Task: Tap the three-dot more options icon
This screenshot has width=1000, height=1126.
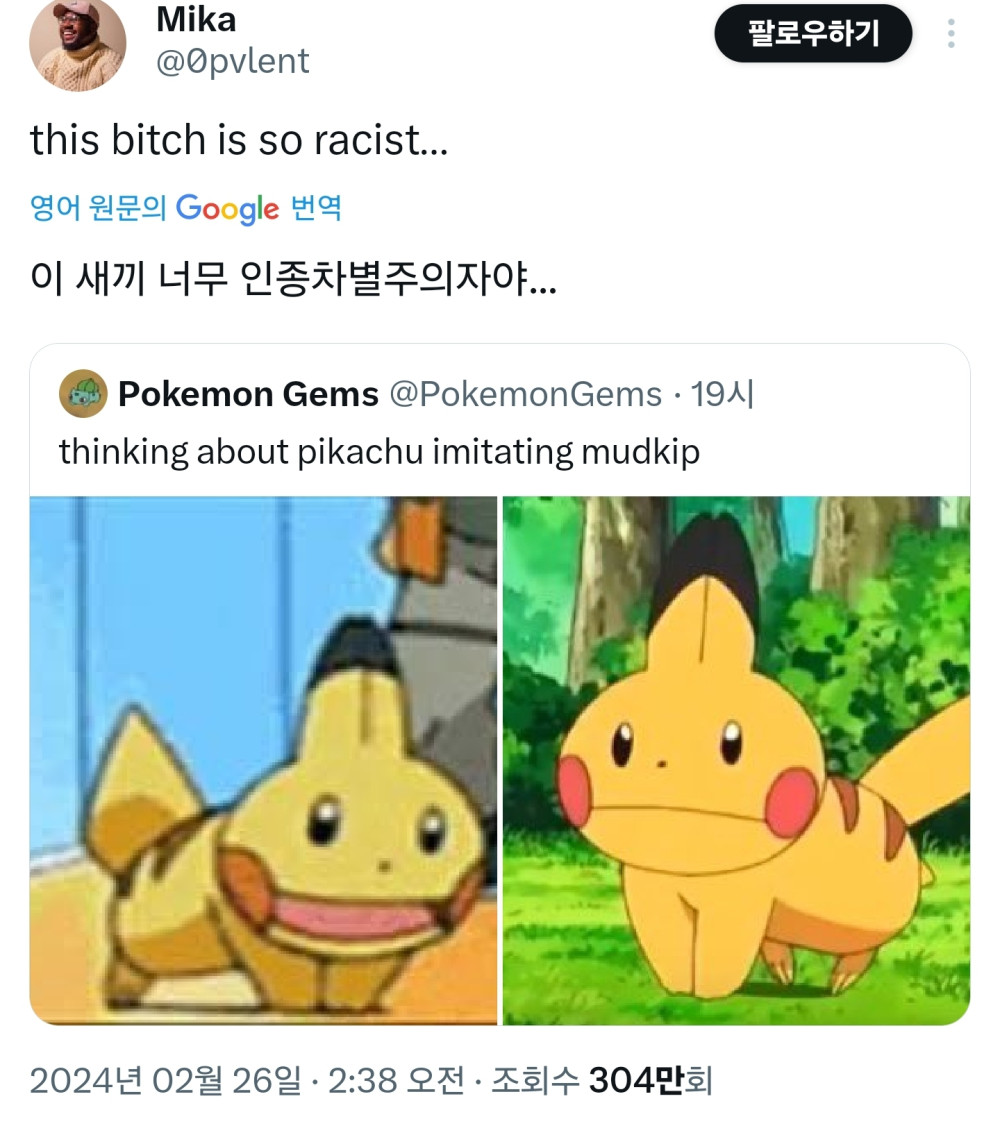Action: click(951, 34)
